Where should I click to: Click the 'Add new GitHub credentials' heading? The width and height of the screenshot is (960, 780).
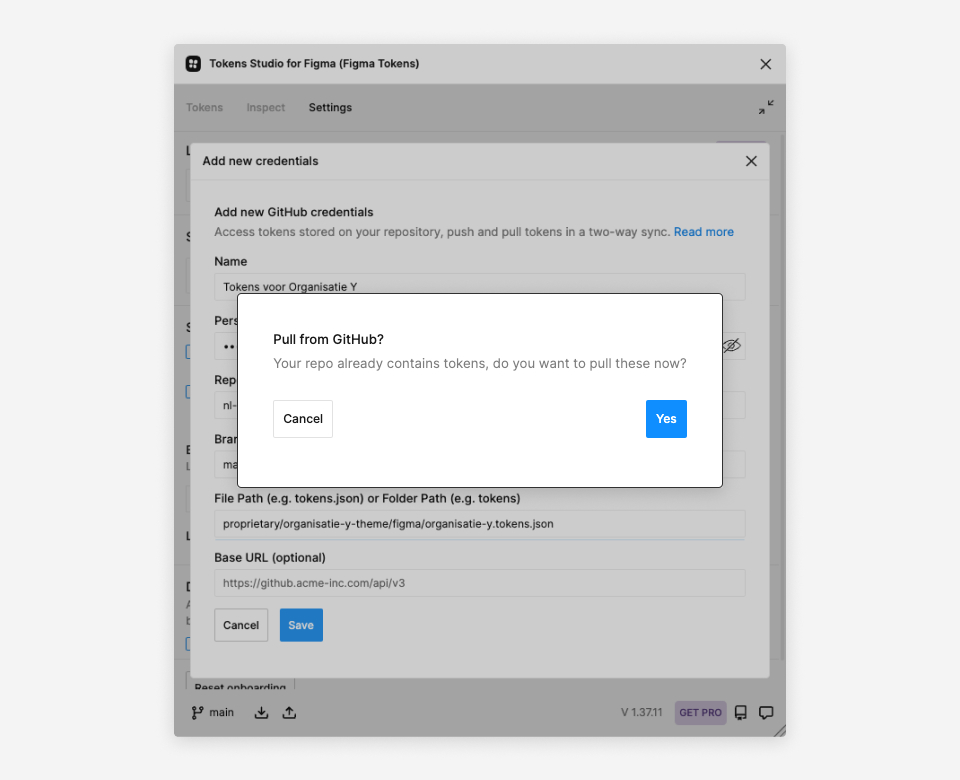(294, 212)
